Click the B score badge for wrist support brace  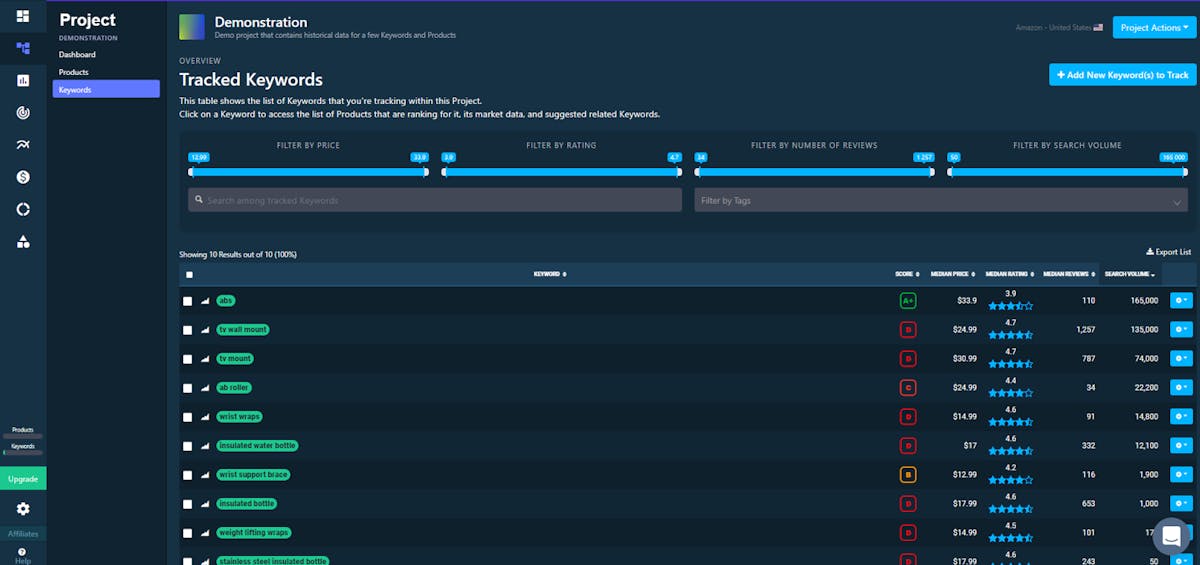pyautogui.click(x=908, y=474)
